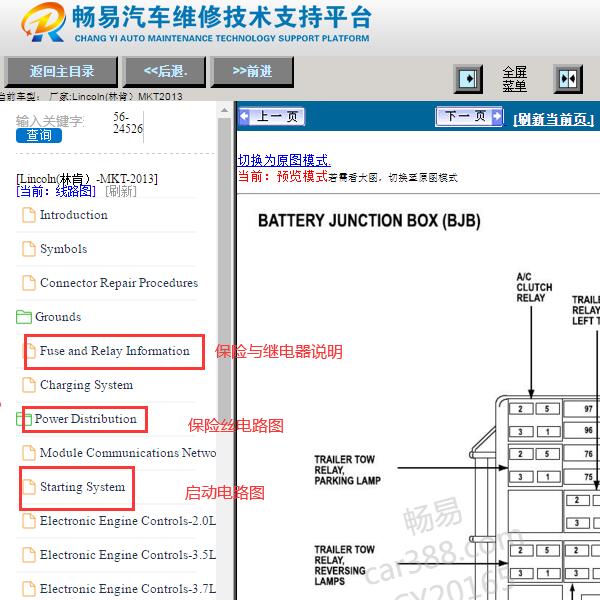Image resolution: width=600 pixels, height=600 pixels.
Task: Click the document icon next to Charging System
Action: (29, 385)
